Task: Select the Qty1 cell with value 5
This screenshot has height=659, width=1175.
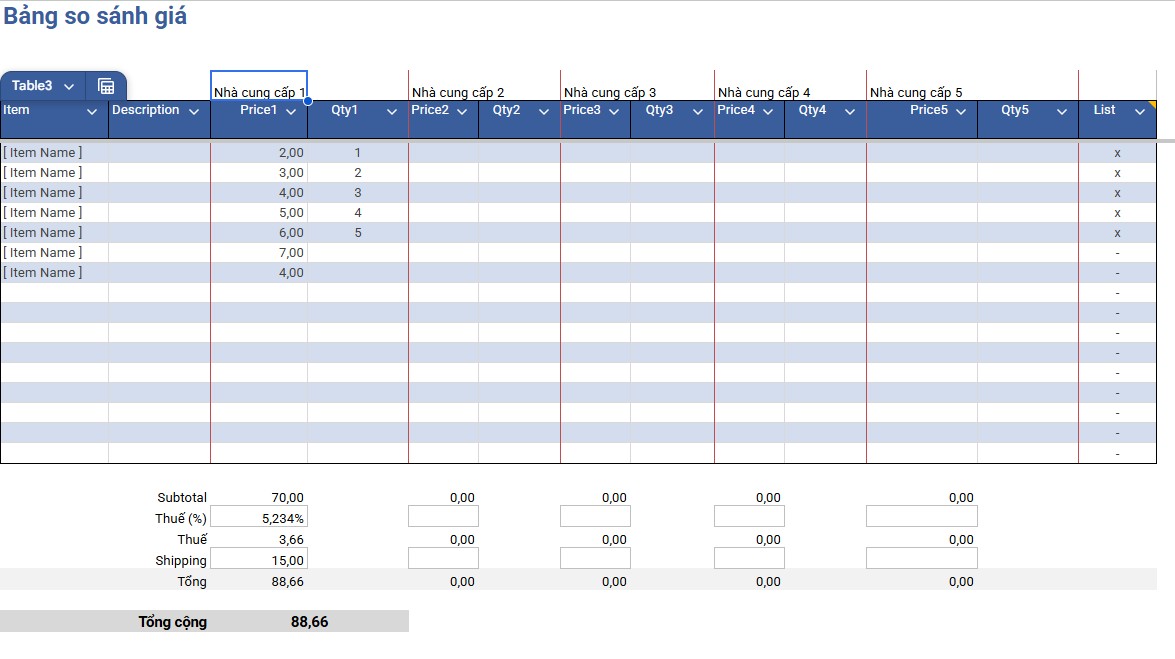Action: pyautogui.click(x=358, y=232)
